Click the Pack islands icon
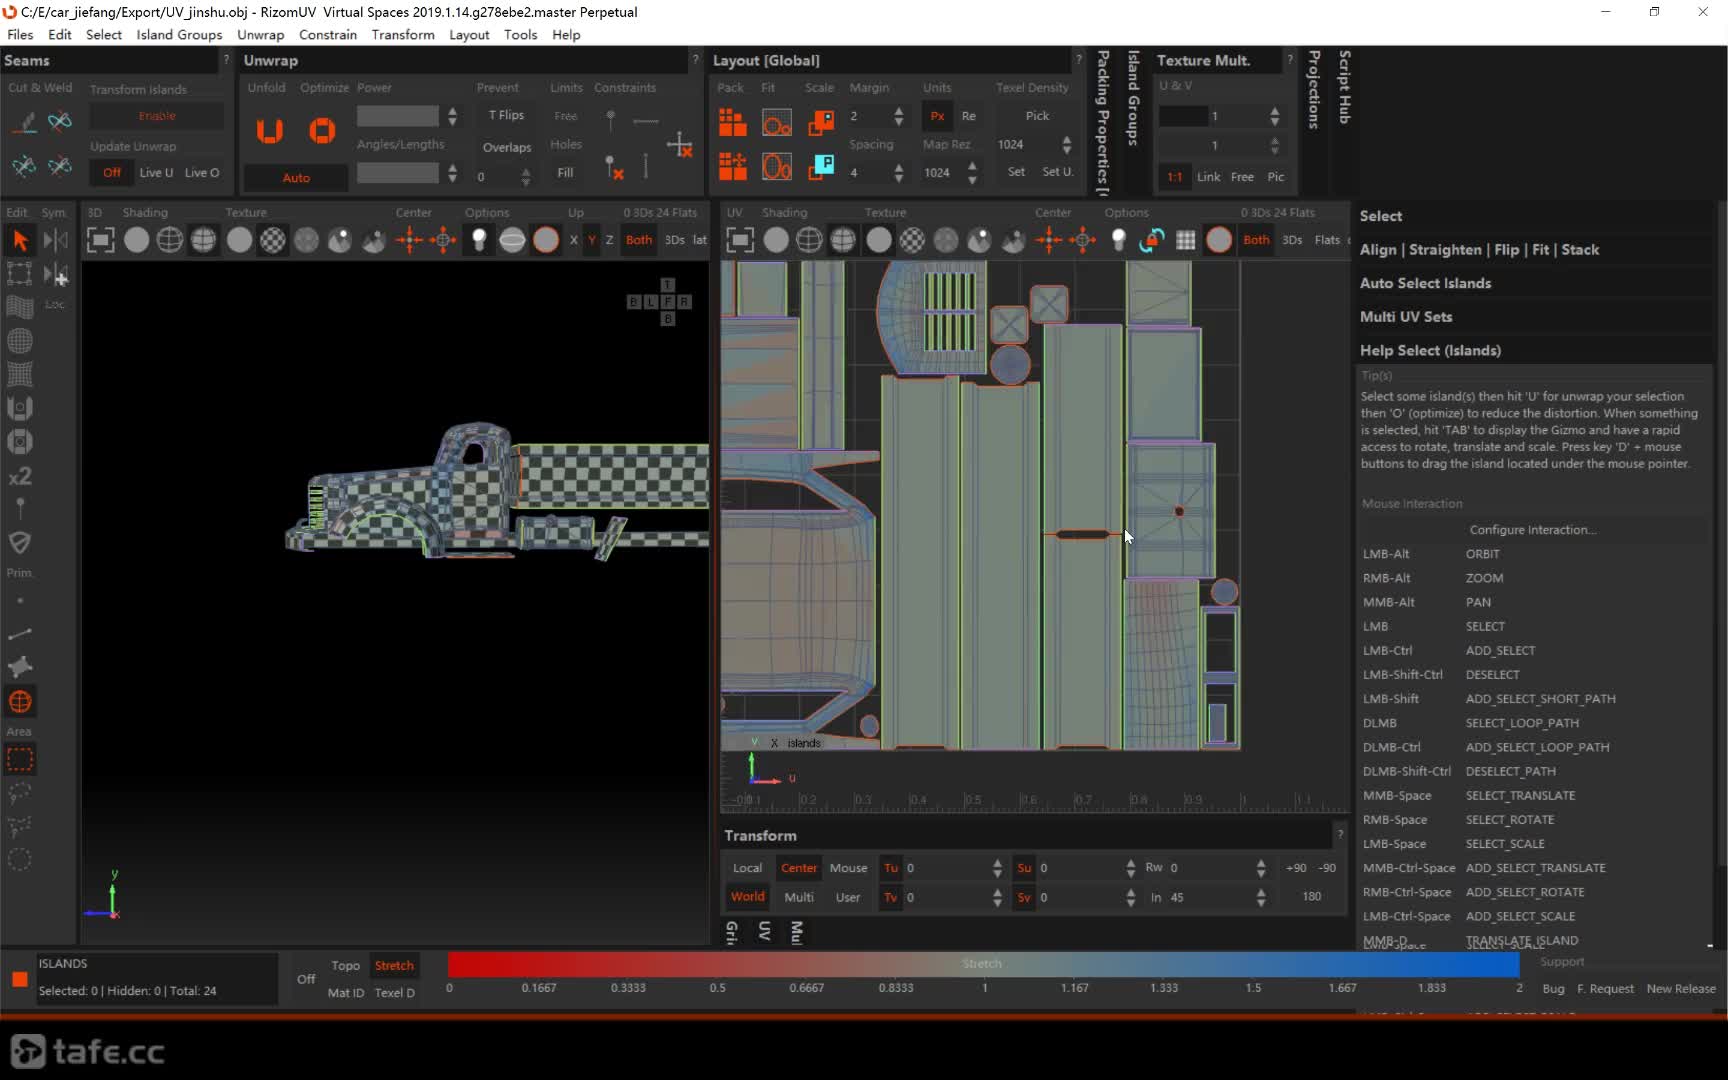Screen dimensions: 1728x1080 pos(732,122)
